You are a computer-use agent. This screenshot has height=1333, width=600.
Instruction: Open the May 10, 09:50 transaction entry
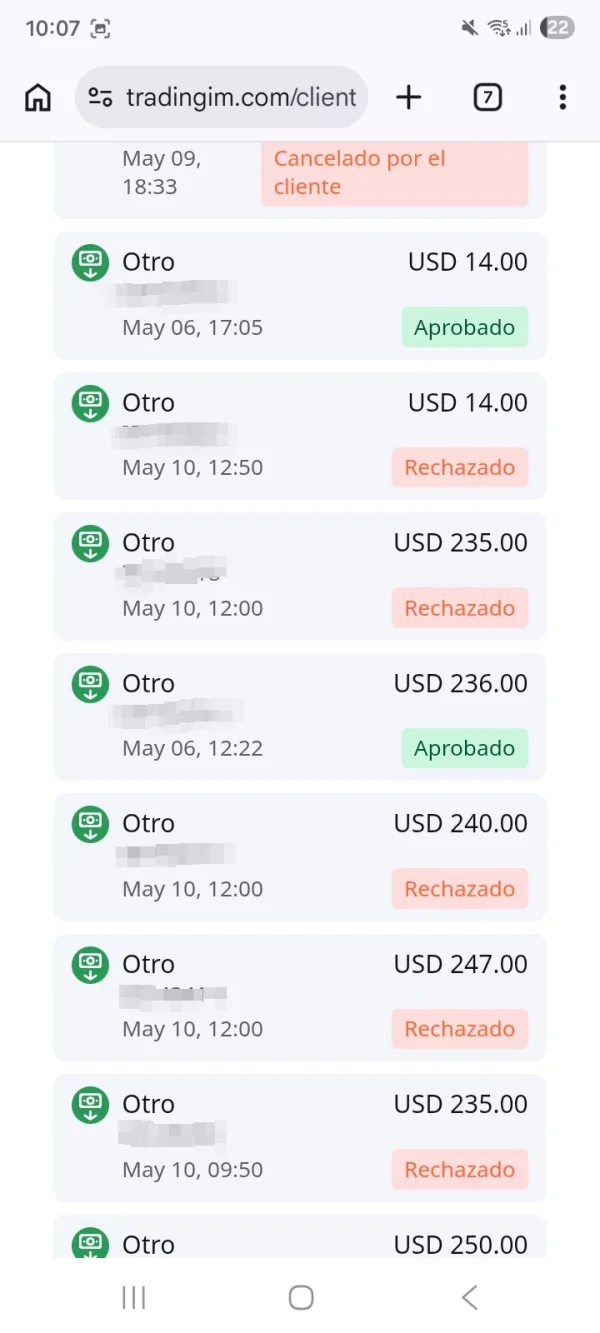pyautogui.click(x=300, y=1138)
